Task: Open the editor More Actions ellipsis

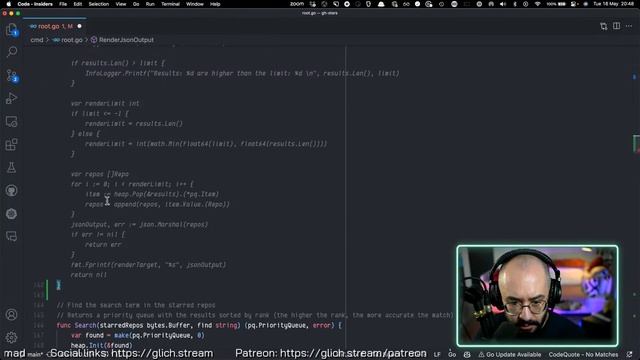Action: pyautogui.click(x=629, y=26)
